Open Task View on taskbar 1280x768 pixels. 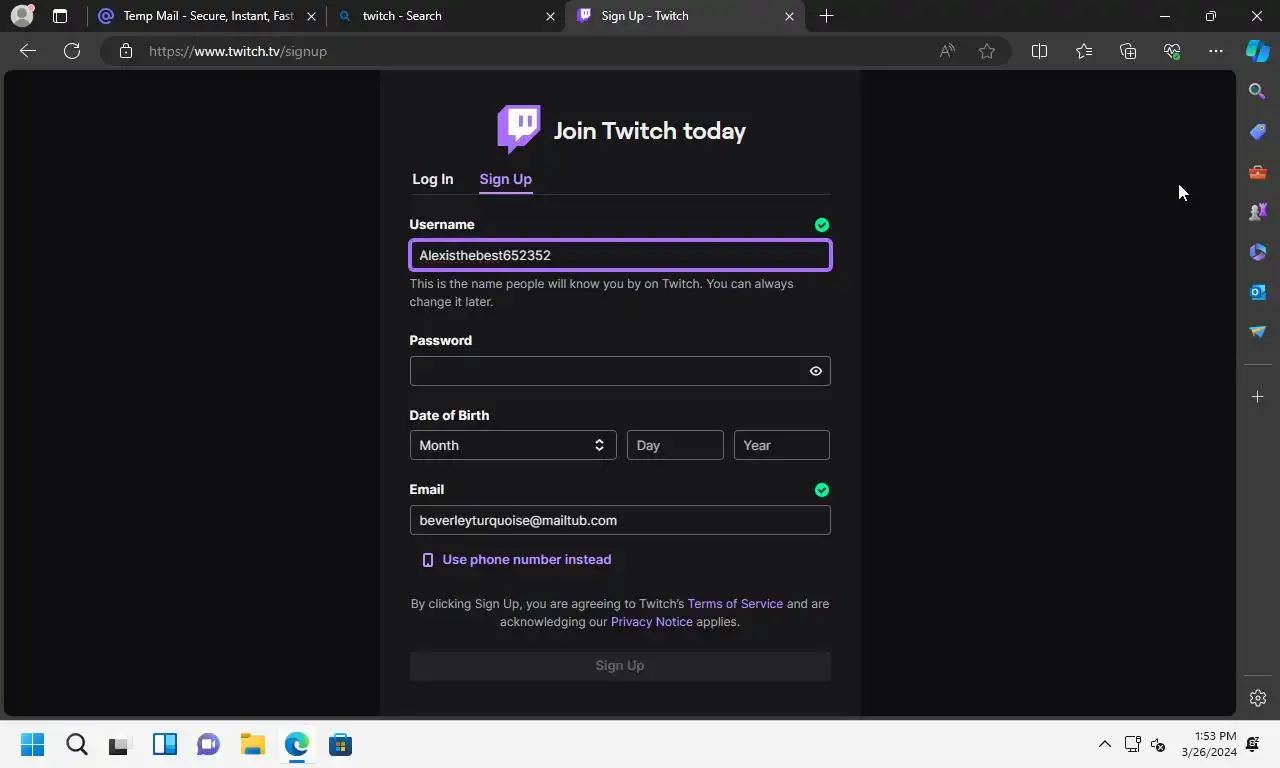pos(119,745)
